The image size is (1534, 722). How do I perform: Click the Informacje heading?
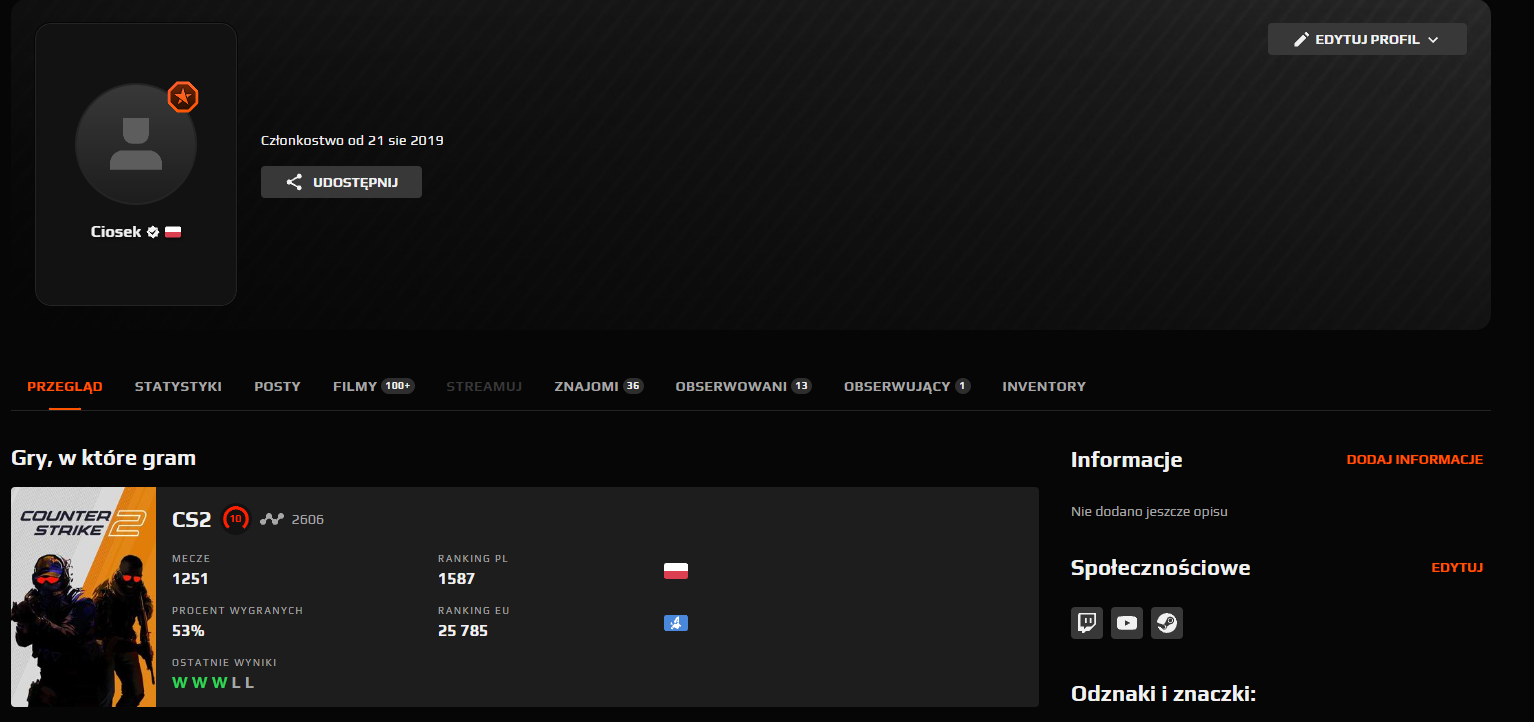(x=1127, y=460)
